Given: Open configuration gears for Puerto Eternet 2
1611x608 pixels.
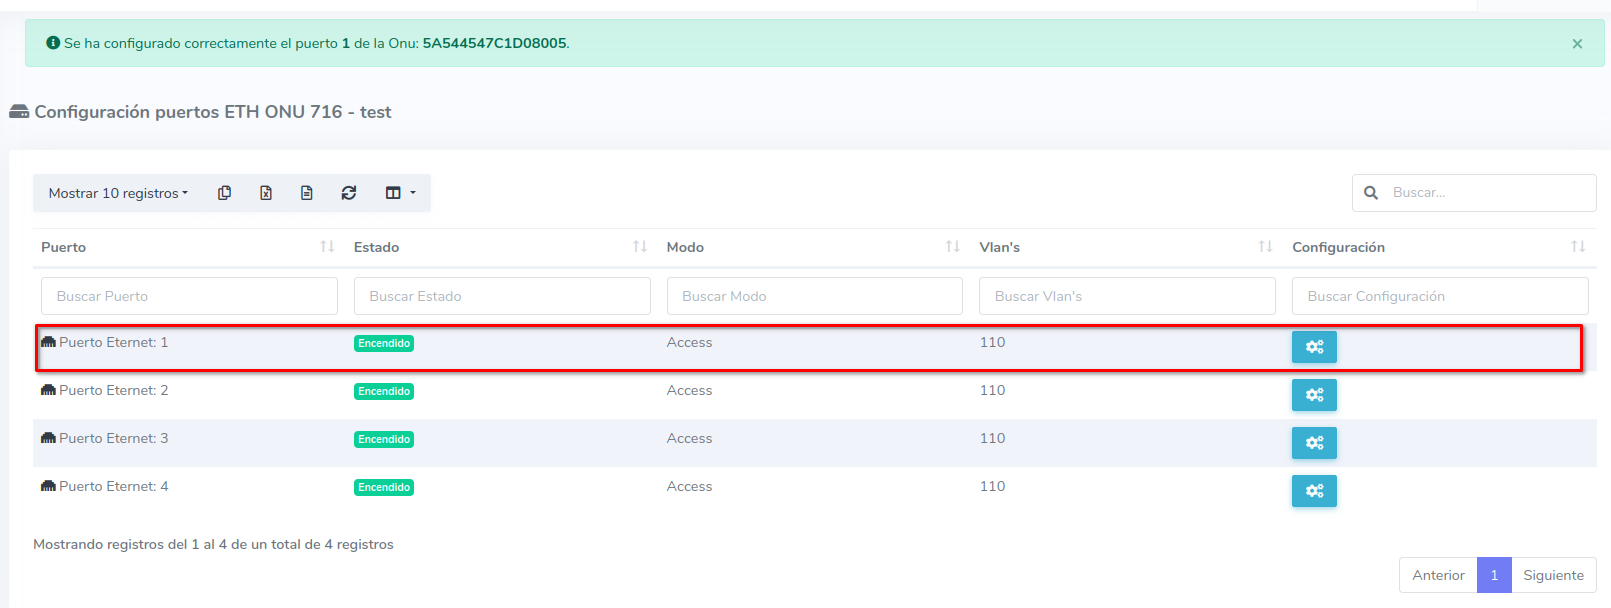Looking at the screenshot, I should click(x=1314, y=395).
